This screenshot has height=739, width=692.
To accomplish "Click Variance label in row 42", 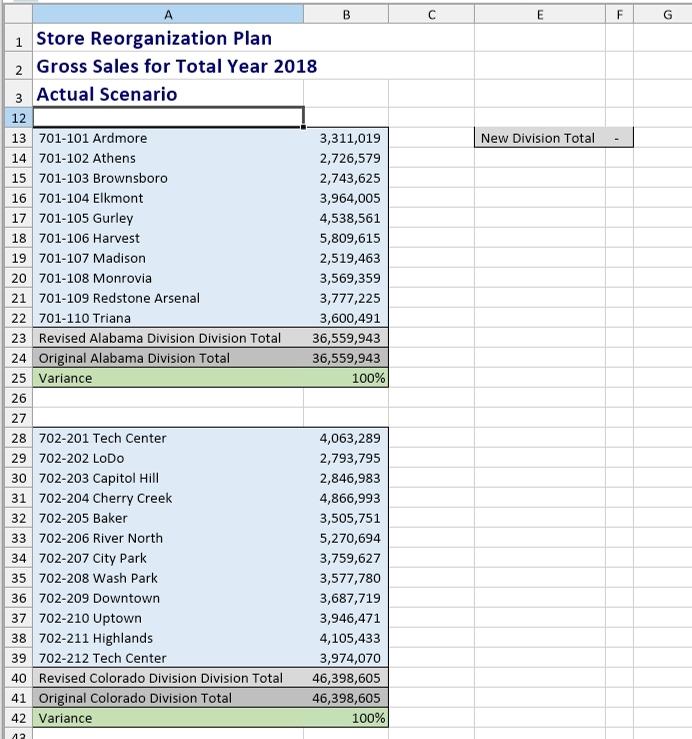I will point(168,718).
